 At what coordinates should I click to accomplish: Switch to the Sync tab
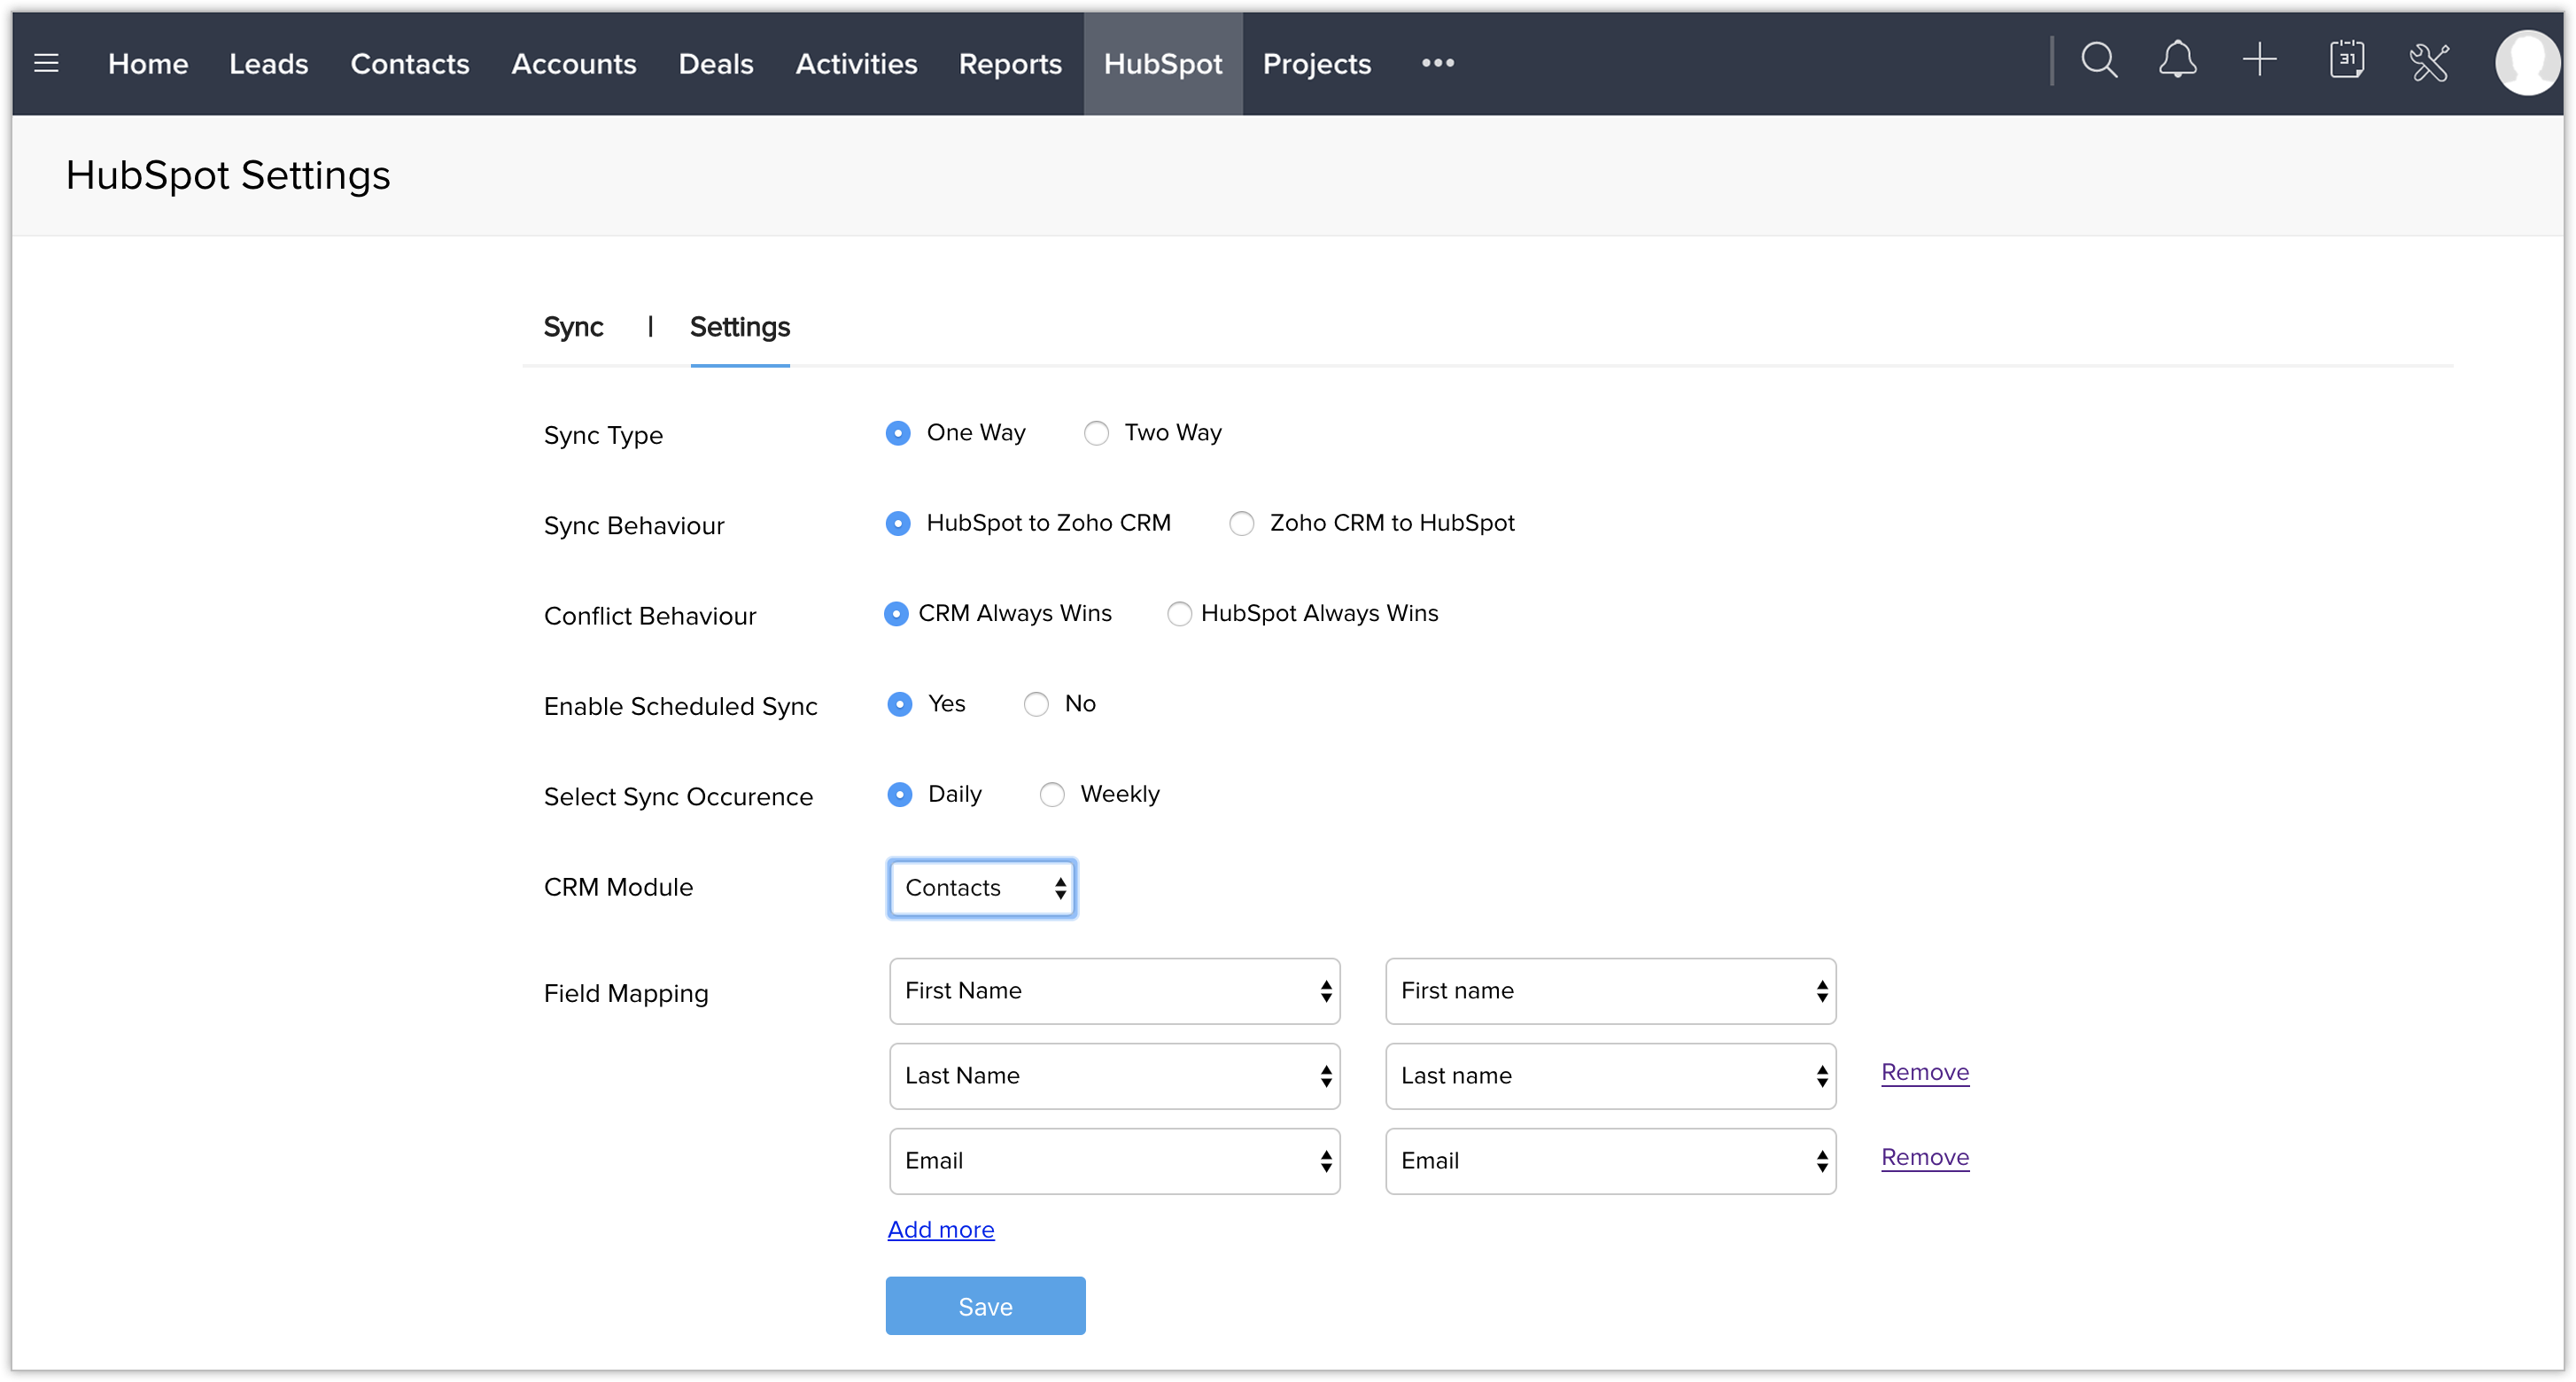tap(573, 327)
